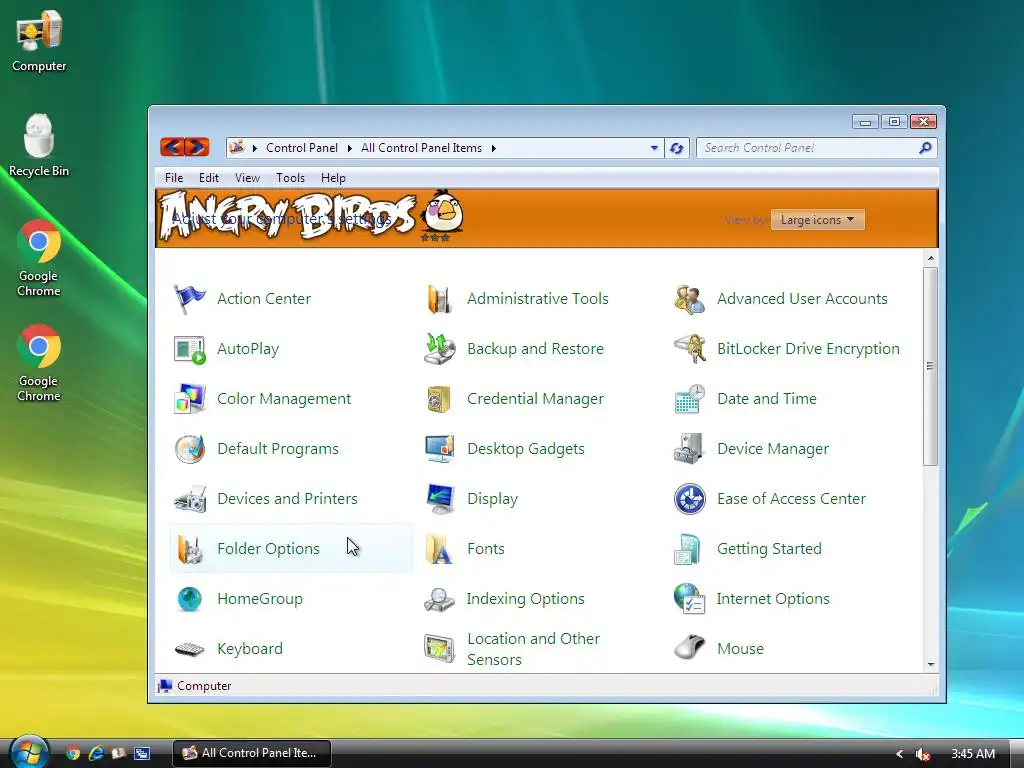Expand the Large icons view dropdown
The image size is (1024, 768).
pos(817,220)
